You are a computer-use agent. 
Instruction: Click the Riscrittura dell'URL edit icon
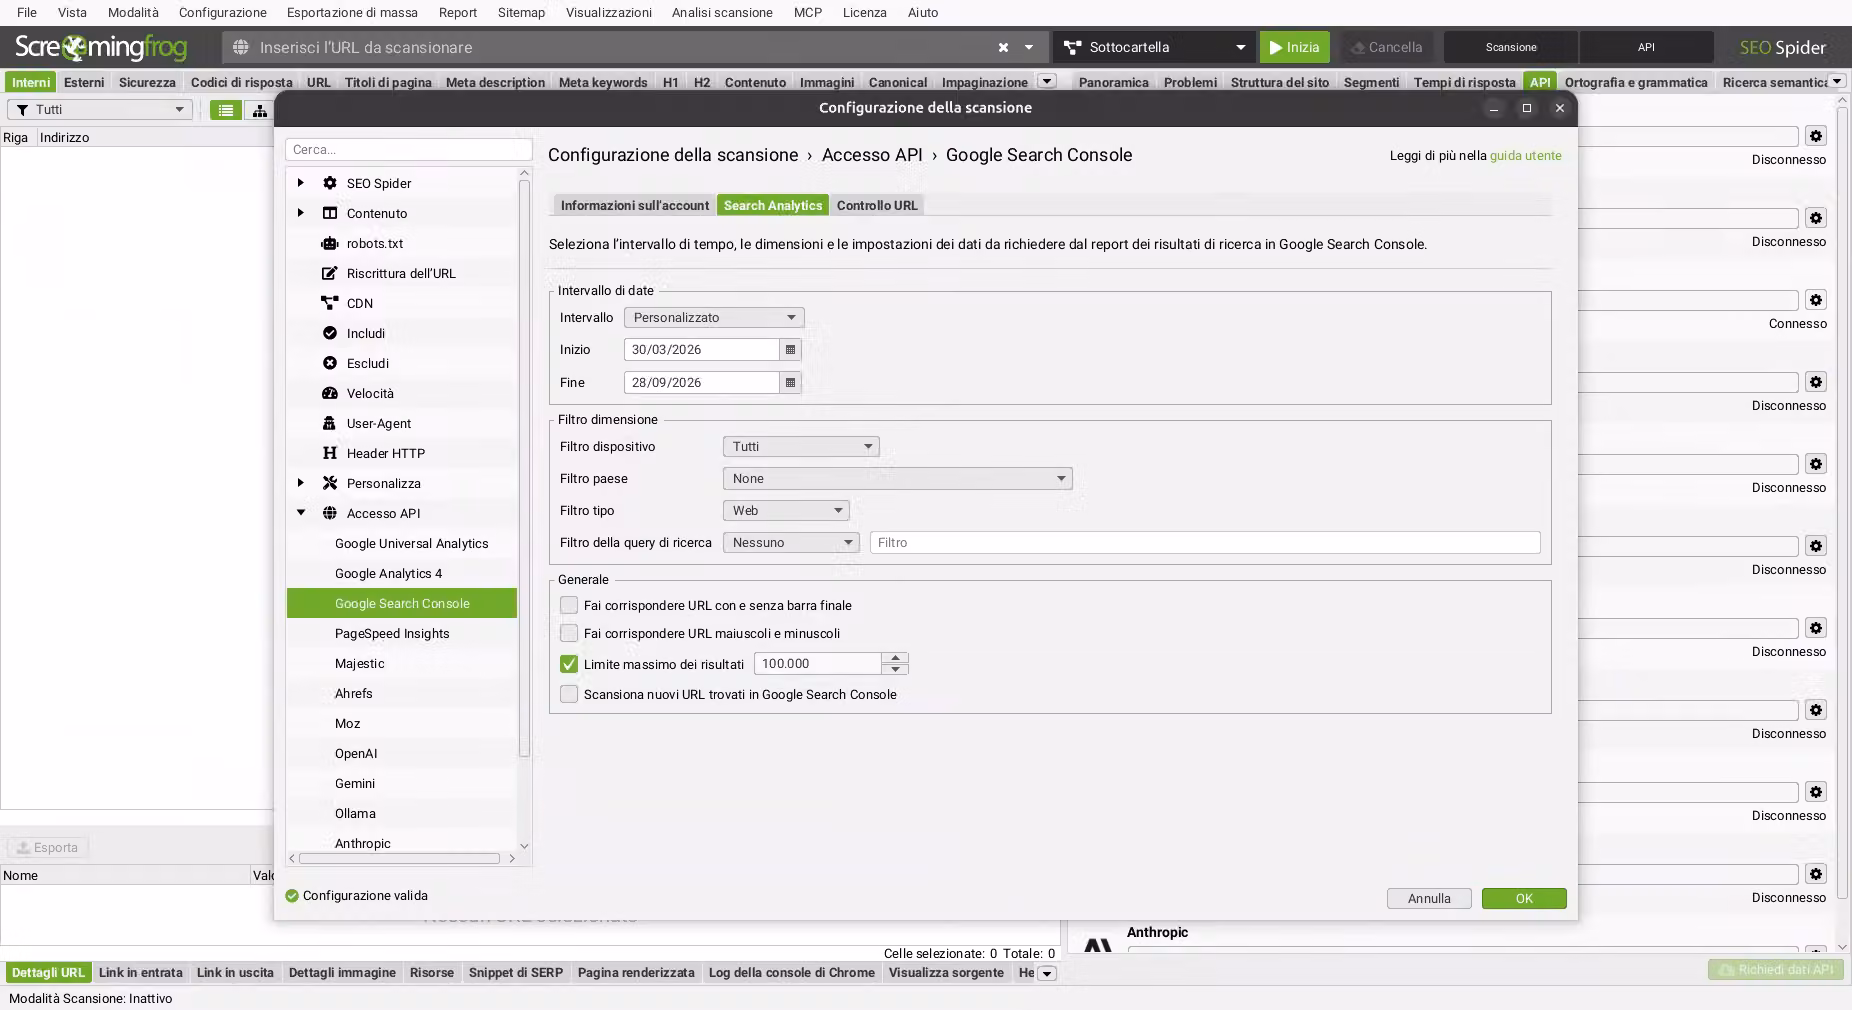click(x=329, y=273)
